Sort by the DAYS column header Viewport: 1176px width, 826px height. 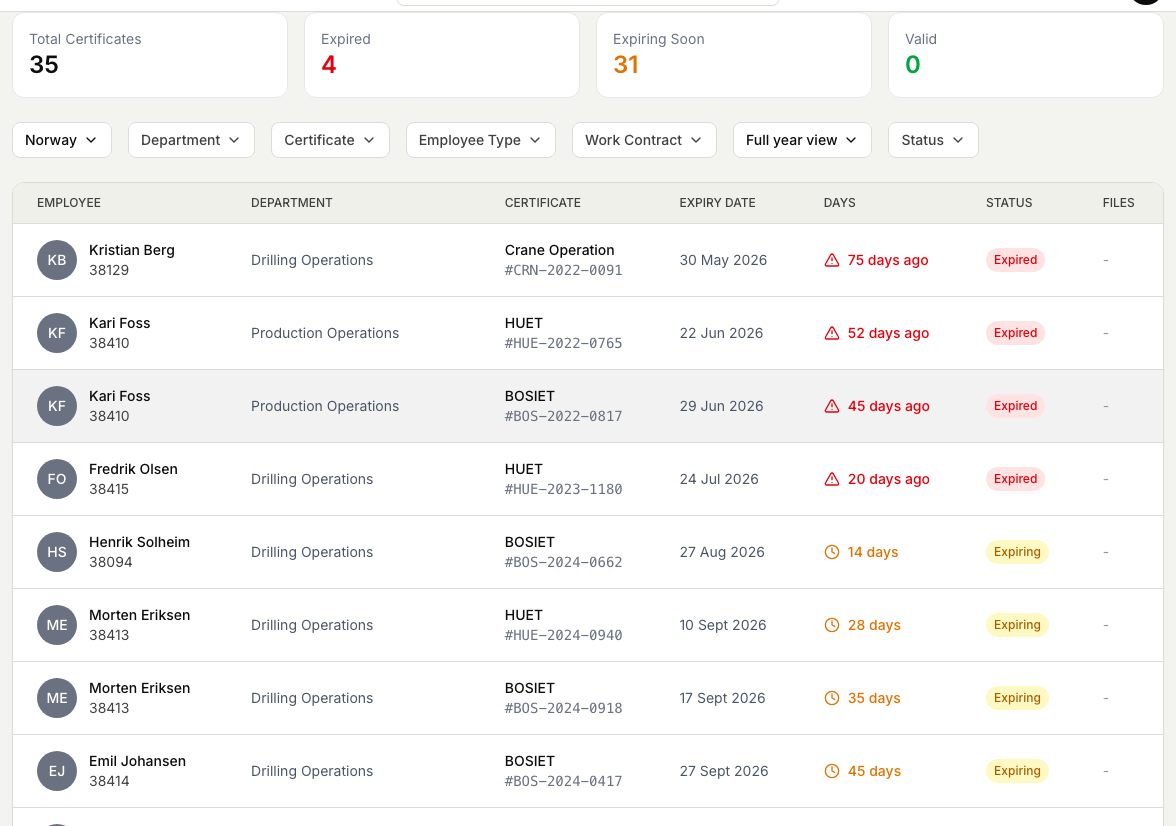(839, 203)
